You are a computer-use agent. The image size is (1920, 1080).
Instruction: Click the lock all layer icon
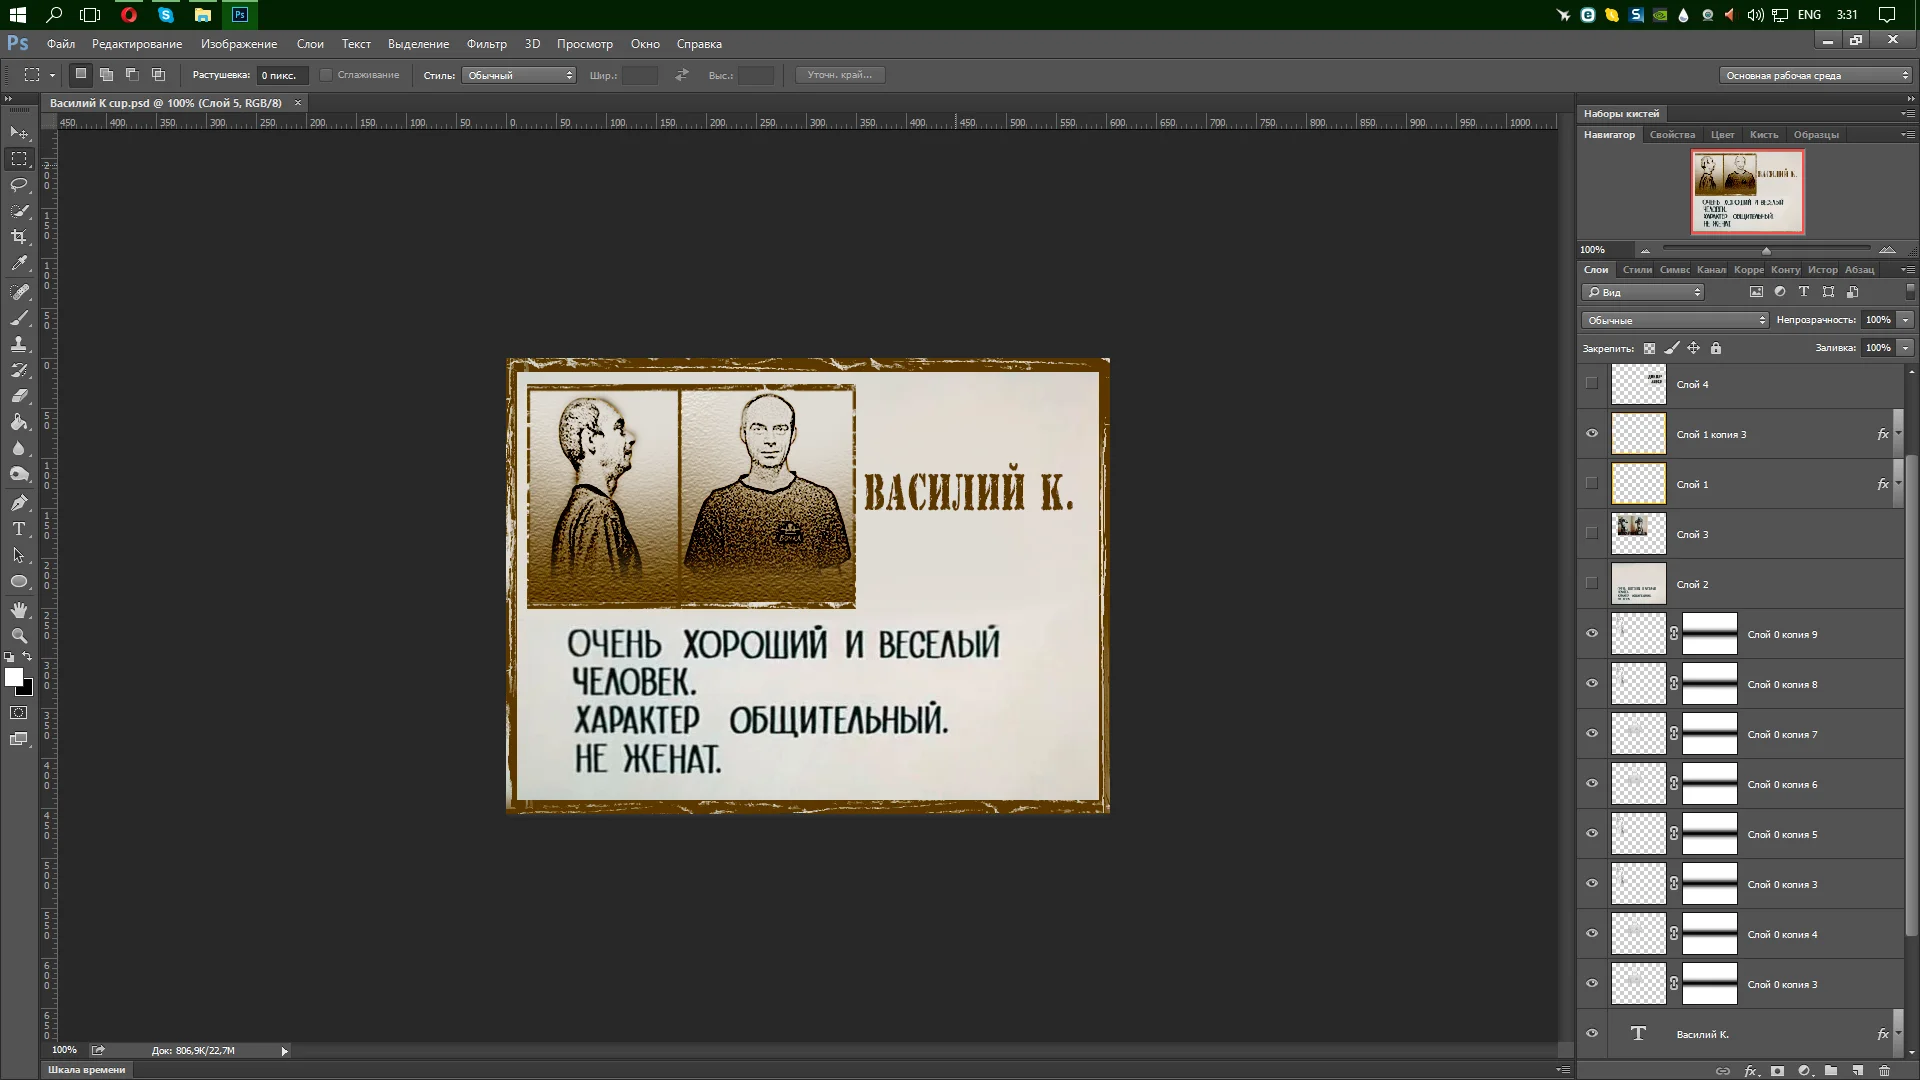coord(1716,348)
